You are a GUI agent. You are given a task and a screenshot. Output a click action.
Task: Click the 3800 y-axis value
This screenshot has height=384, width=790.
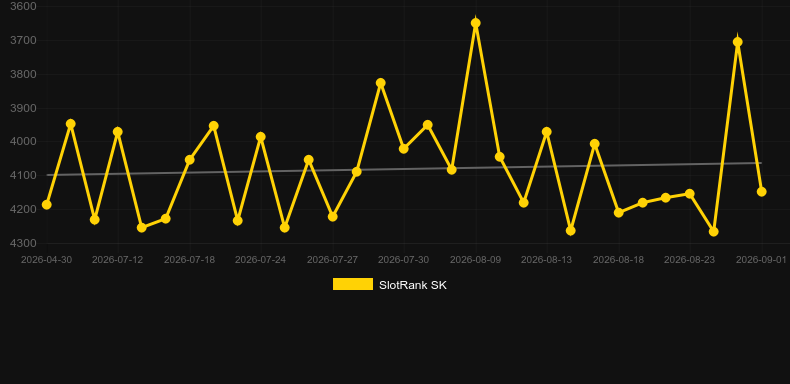tap(23, 75)
